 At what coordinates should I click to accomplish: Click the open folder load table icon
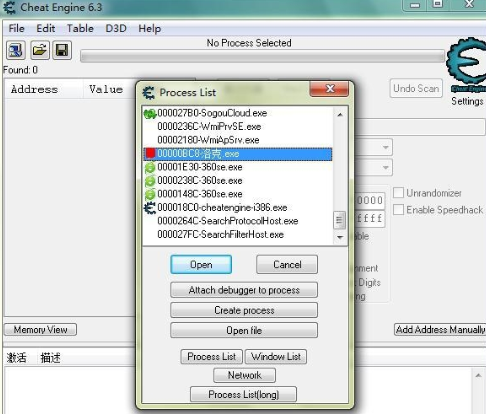[x=40, y=51]
